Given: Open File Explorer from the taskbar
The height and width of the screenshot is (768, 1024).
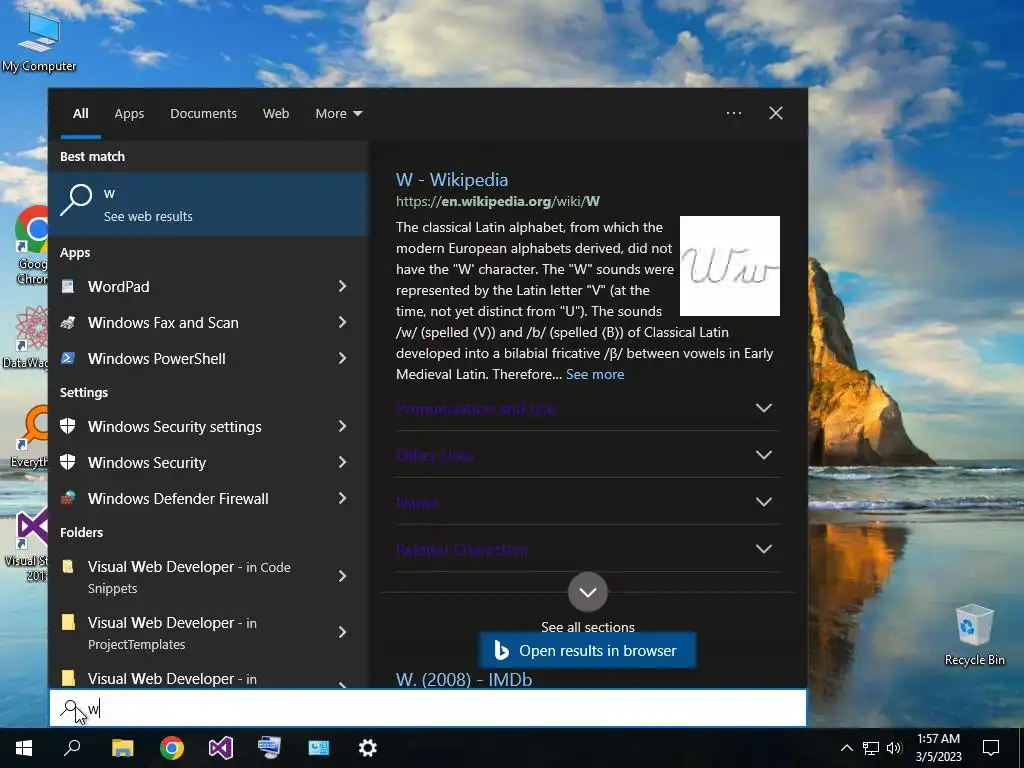Looking at the screenshot, I should (122, 748).
